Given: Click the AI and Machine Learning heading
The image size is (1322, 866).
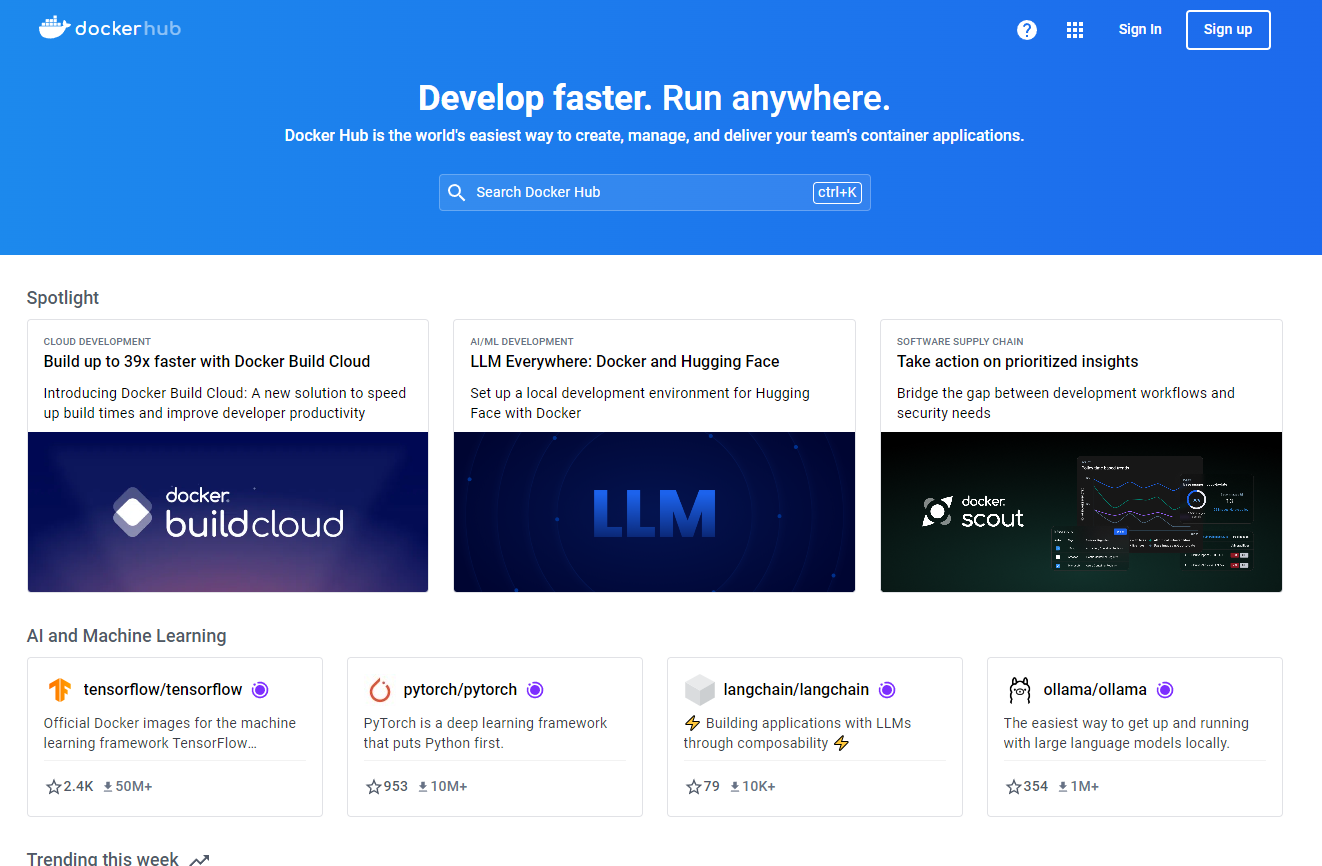Looking at the screenshot, I should (127, 636).
